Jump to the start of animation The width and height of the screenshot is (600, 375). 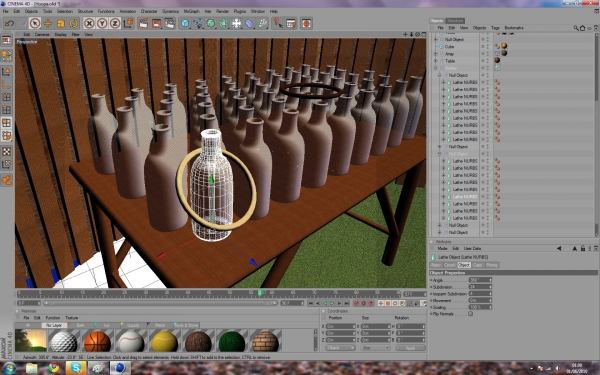point(311,303)
